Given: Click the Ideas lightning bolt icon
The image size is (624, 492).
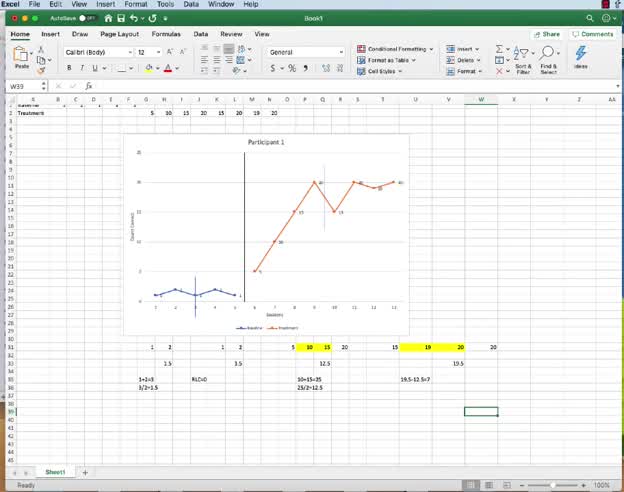Looking at the screenshot, I should (x=581, y=53).
